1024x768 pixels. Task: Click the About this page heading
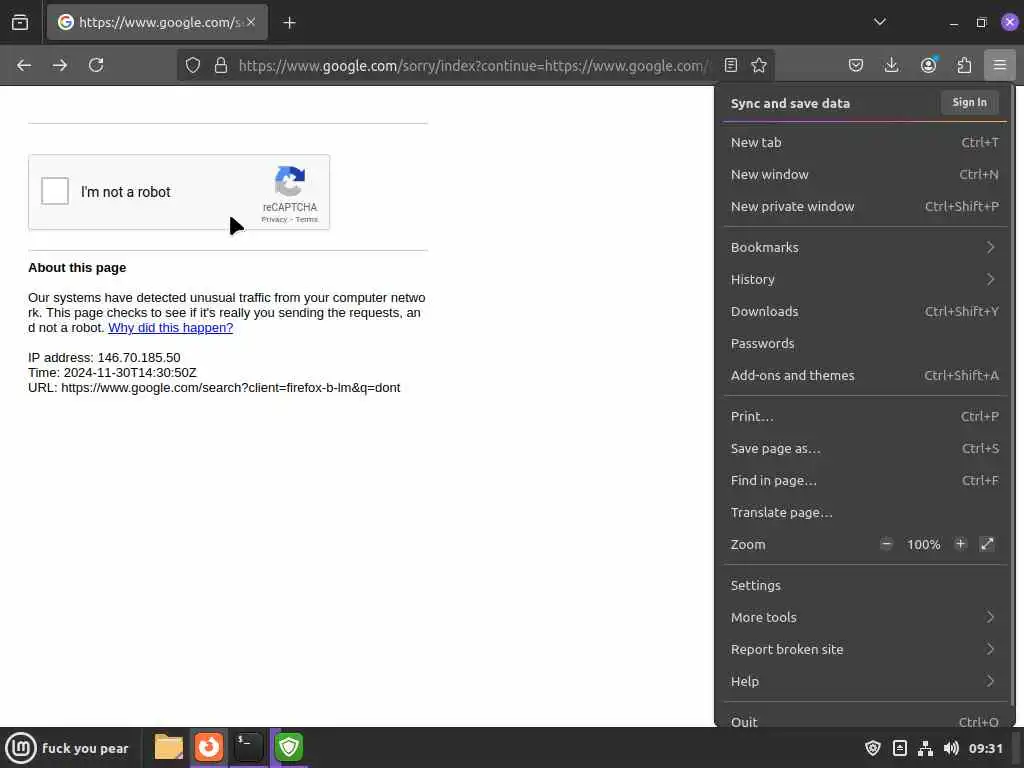point(77,268)
